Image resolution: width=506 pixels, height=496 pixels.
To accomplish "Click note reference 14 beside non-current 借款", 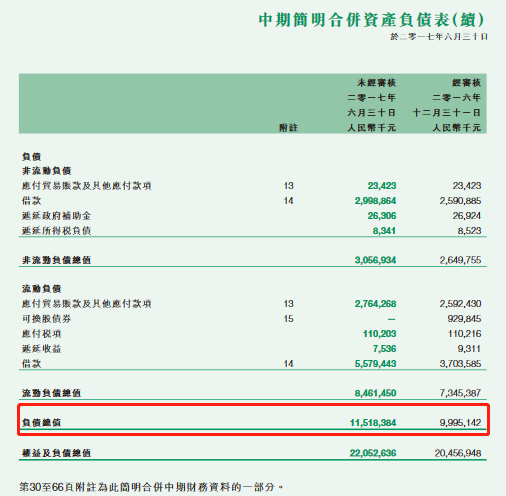I will (x=289, y=201).
